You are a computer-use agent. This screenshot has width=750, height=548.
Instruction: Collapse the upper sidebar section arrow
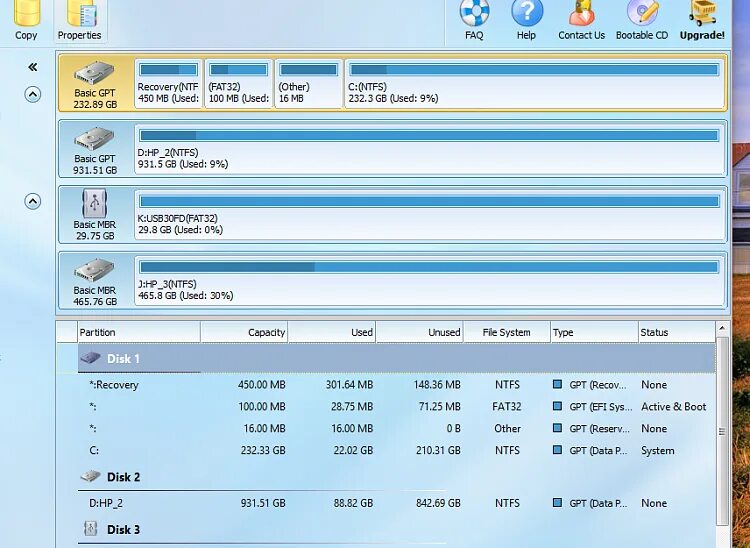32,95
